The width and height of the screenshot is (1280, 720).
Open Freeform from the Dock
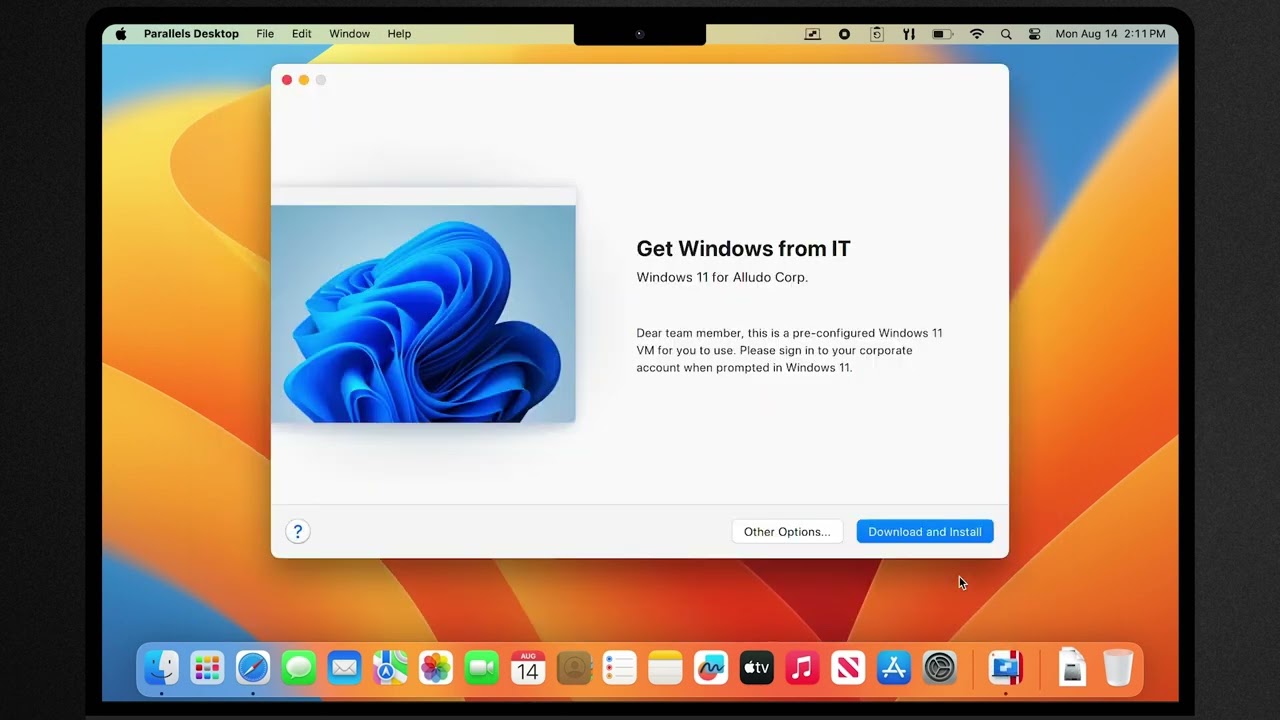coord(711,667)
